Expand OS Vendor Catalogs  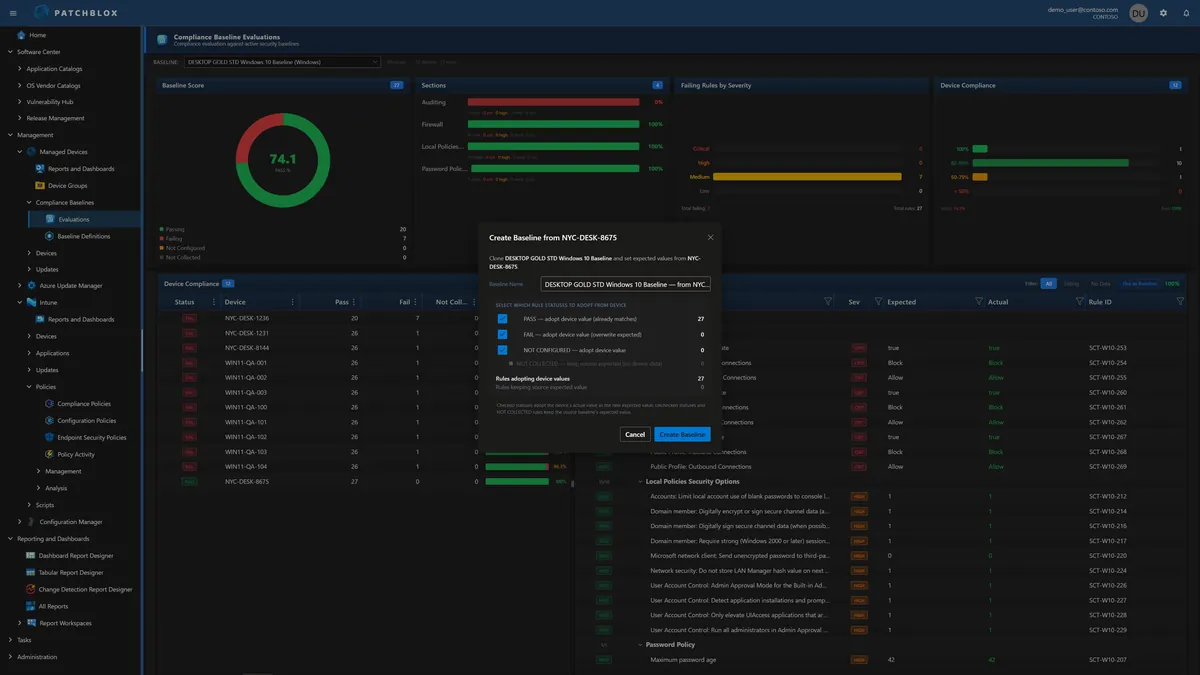click(x=20, y=85)
